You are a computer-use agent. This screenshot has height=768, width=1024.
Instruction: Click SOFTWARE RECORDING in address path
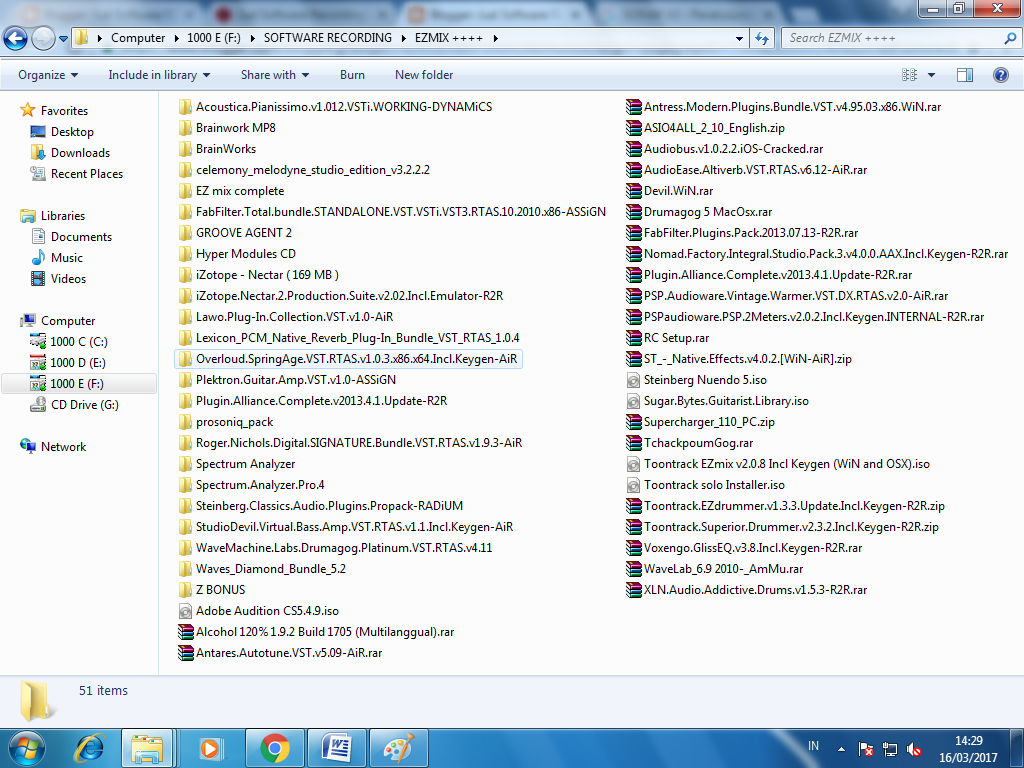(328, 38)
